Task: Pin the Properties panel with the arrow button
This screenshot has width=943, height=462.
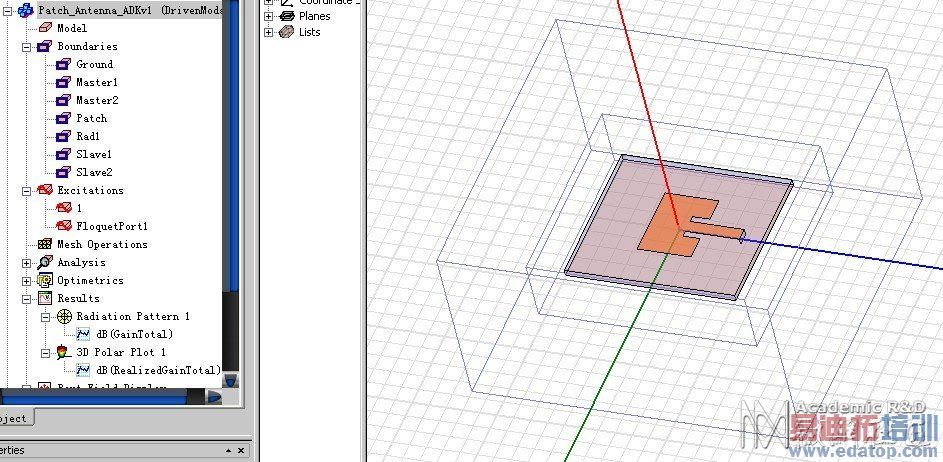Action: [229, 450]
